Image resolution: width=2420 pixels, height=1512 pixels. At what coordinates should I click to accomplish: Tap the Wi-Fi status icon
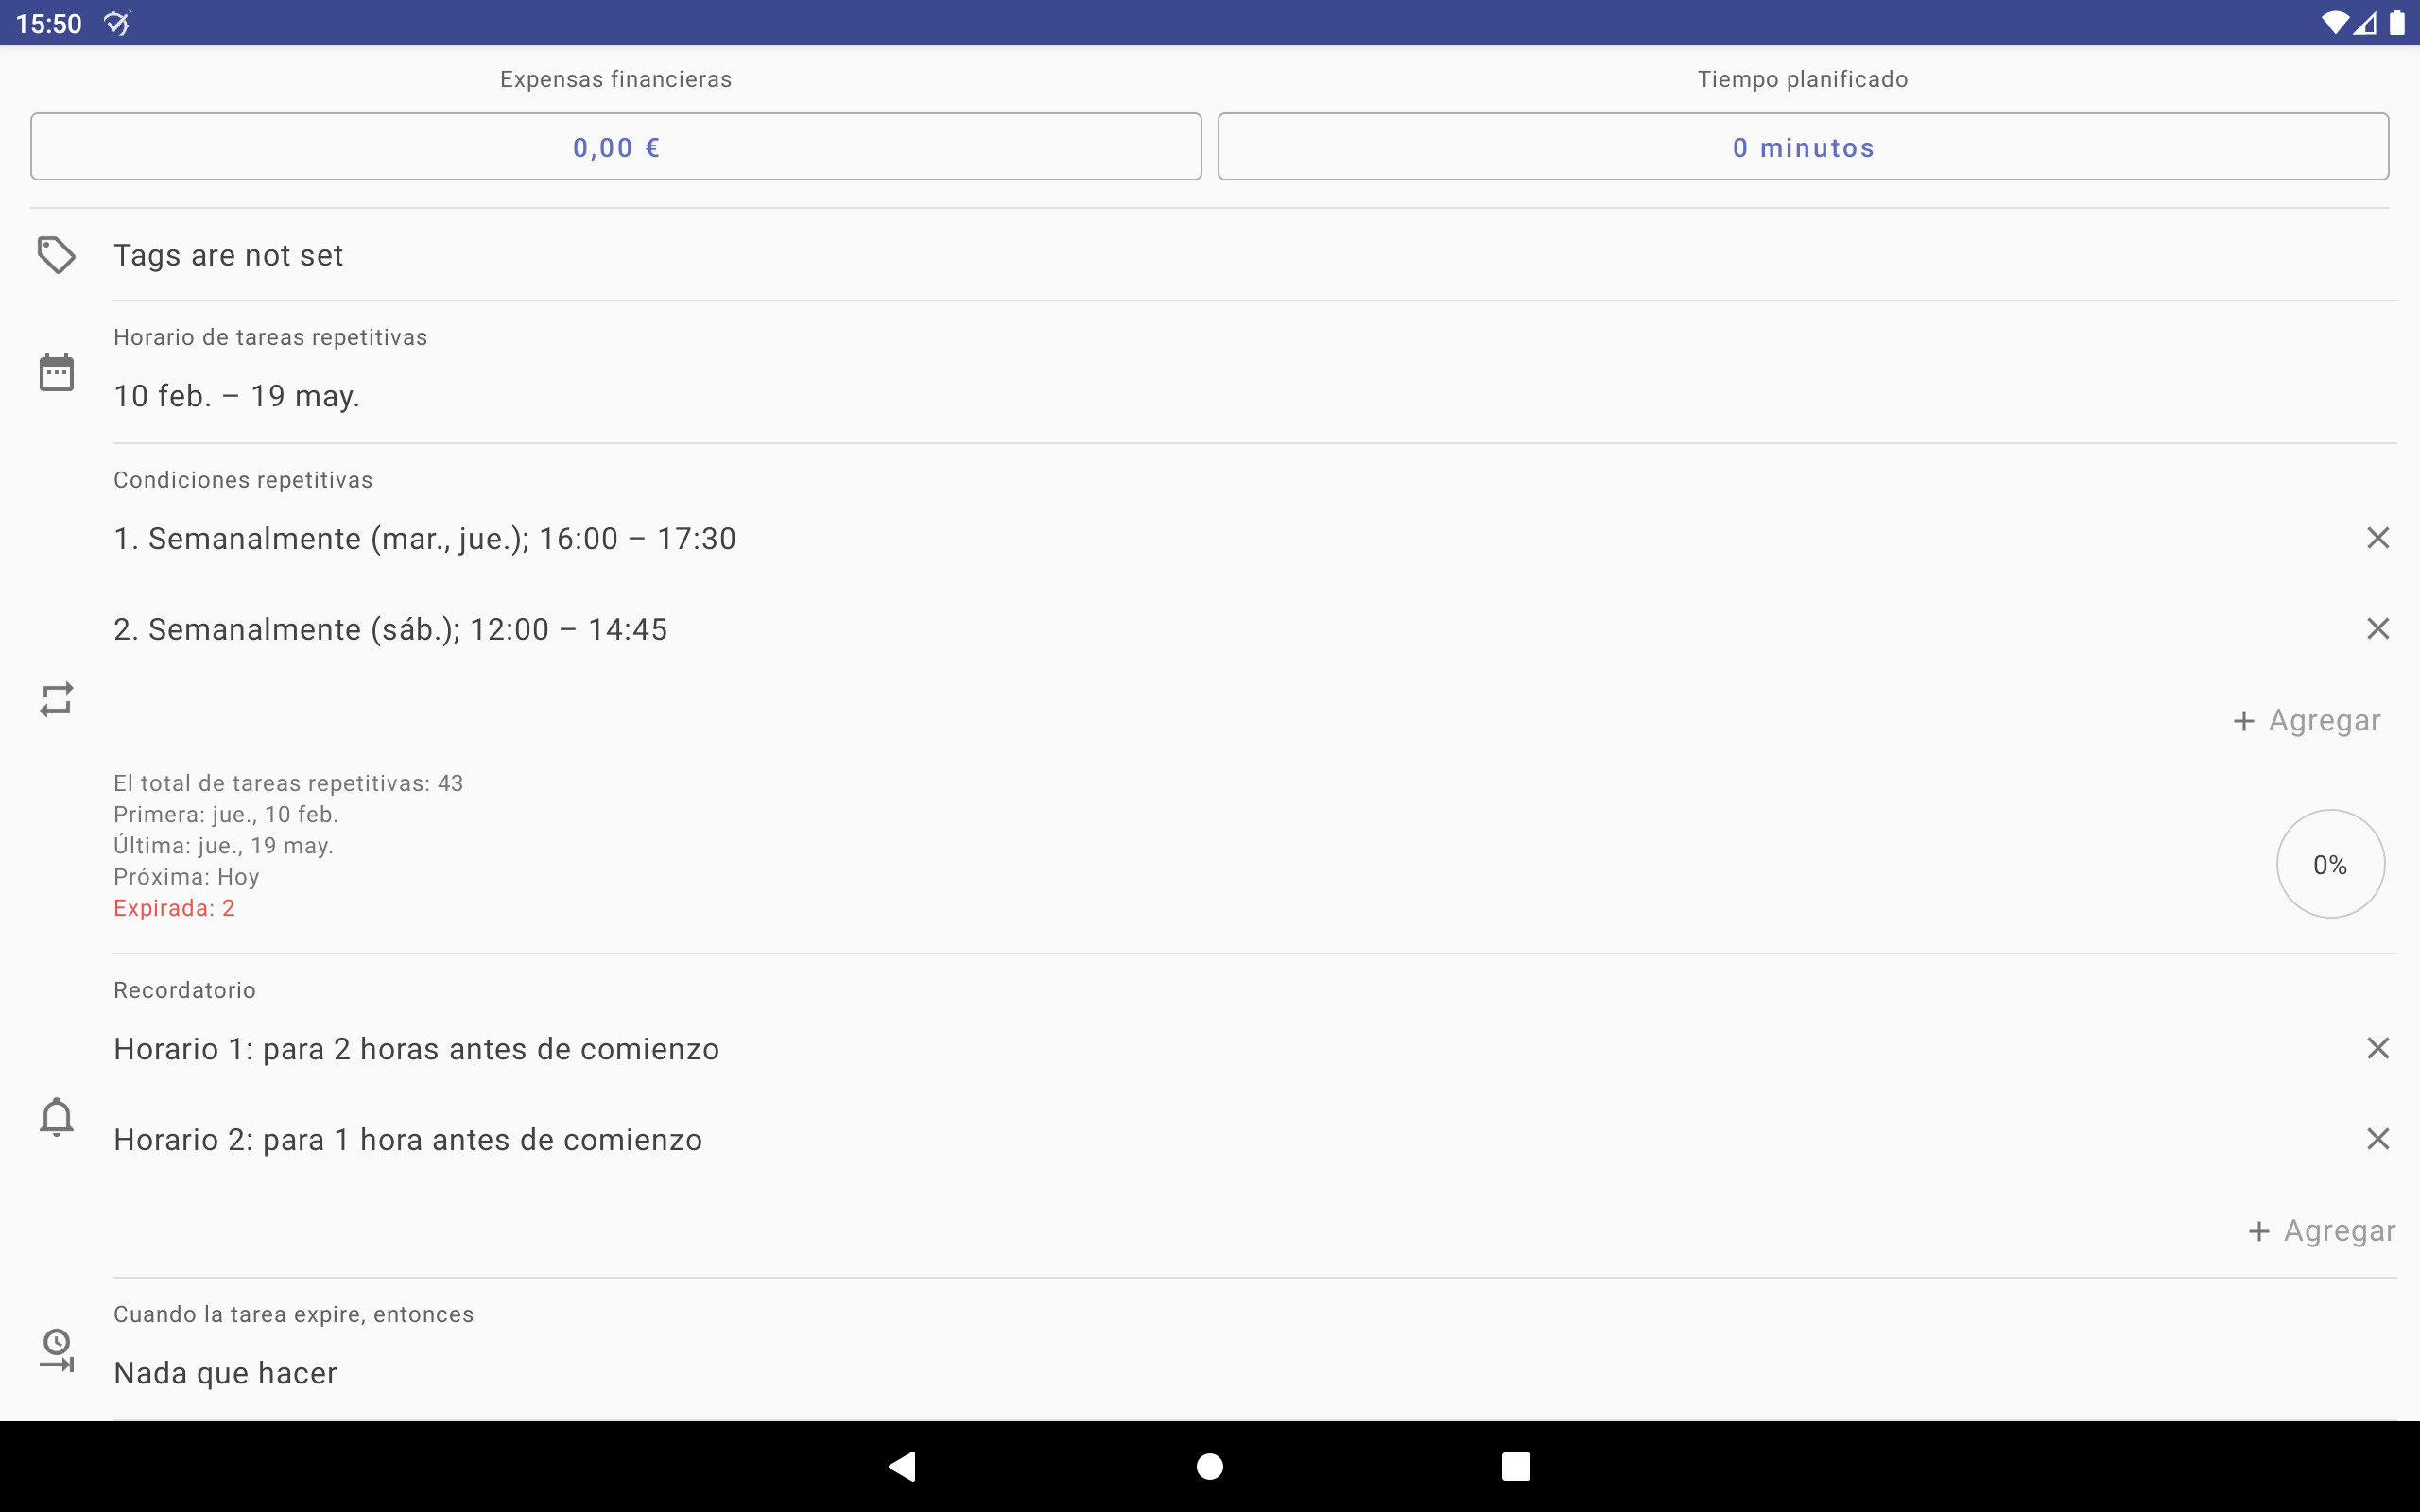coord(2334,23)
